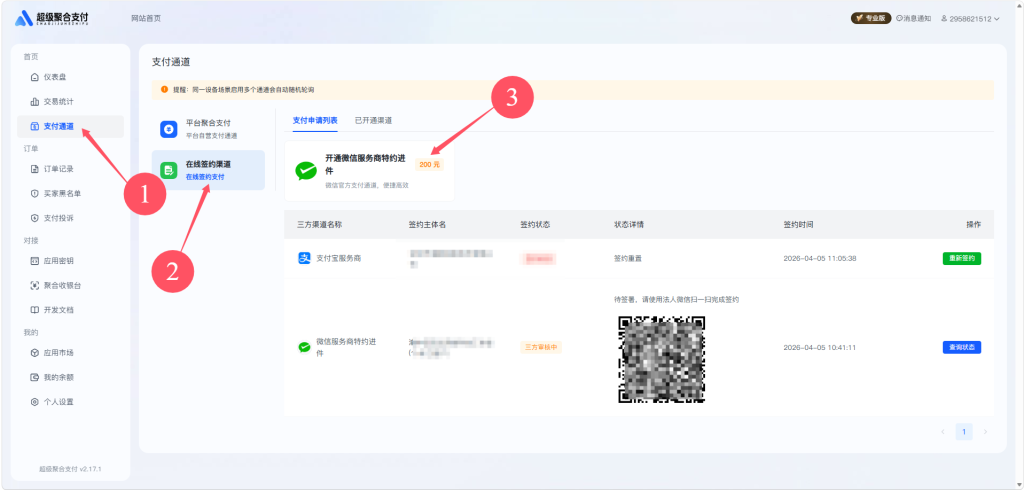The height and width of the screenshot is (490, 1024).
Task: Open 网站首页 in top navigation
Action: [146, 18]
